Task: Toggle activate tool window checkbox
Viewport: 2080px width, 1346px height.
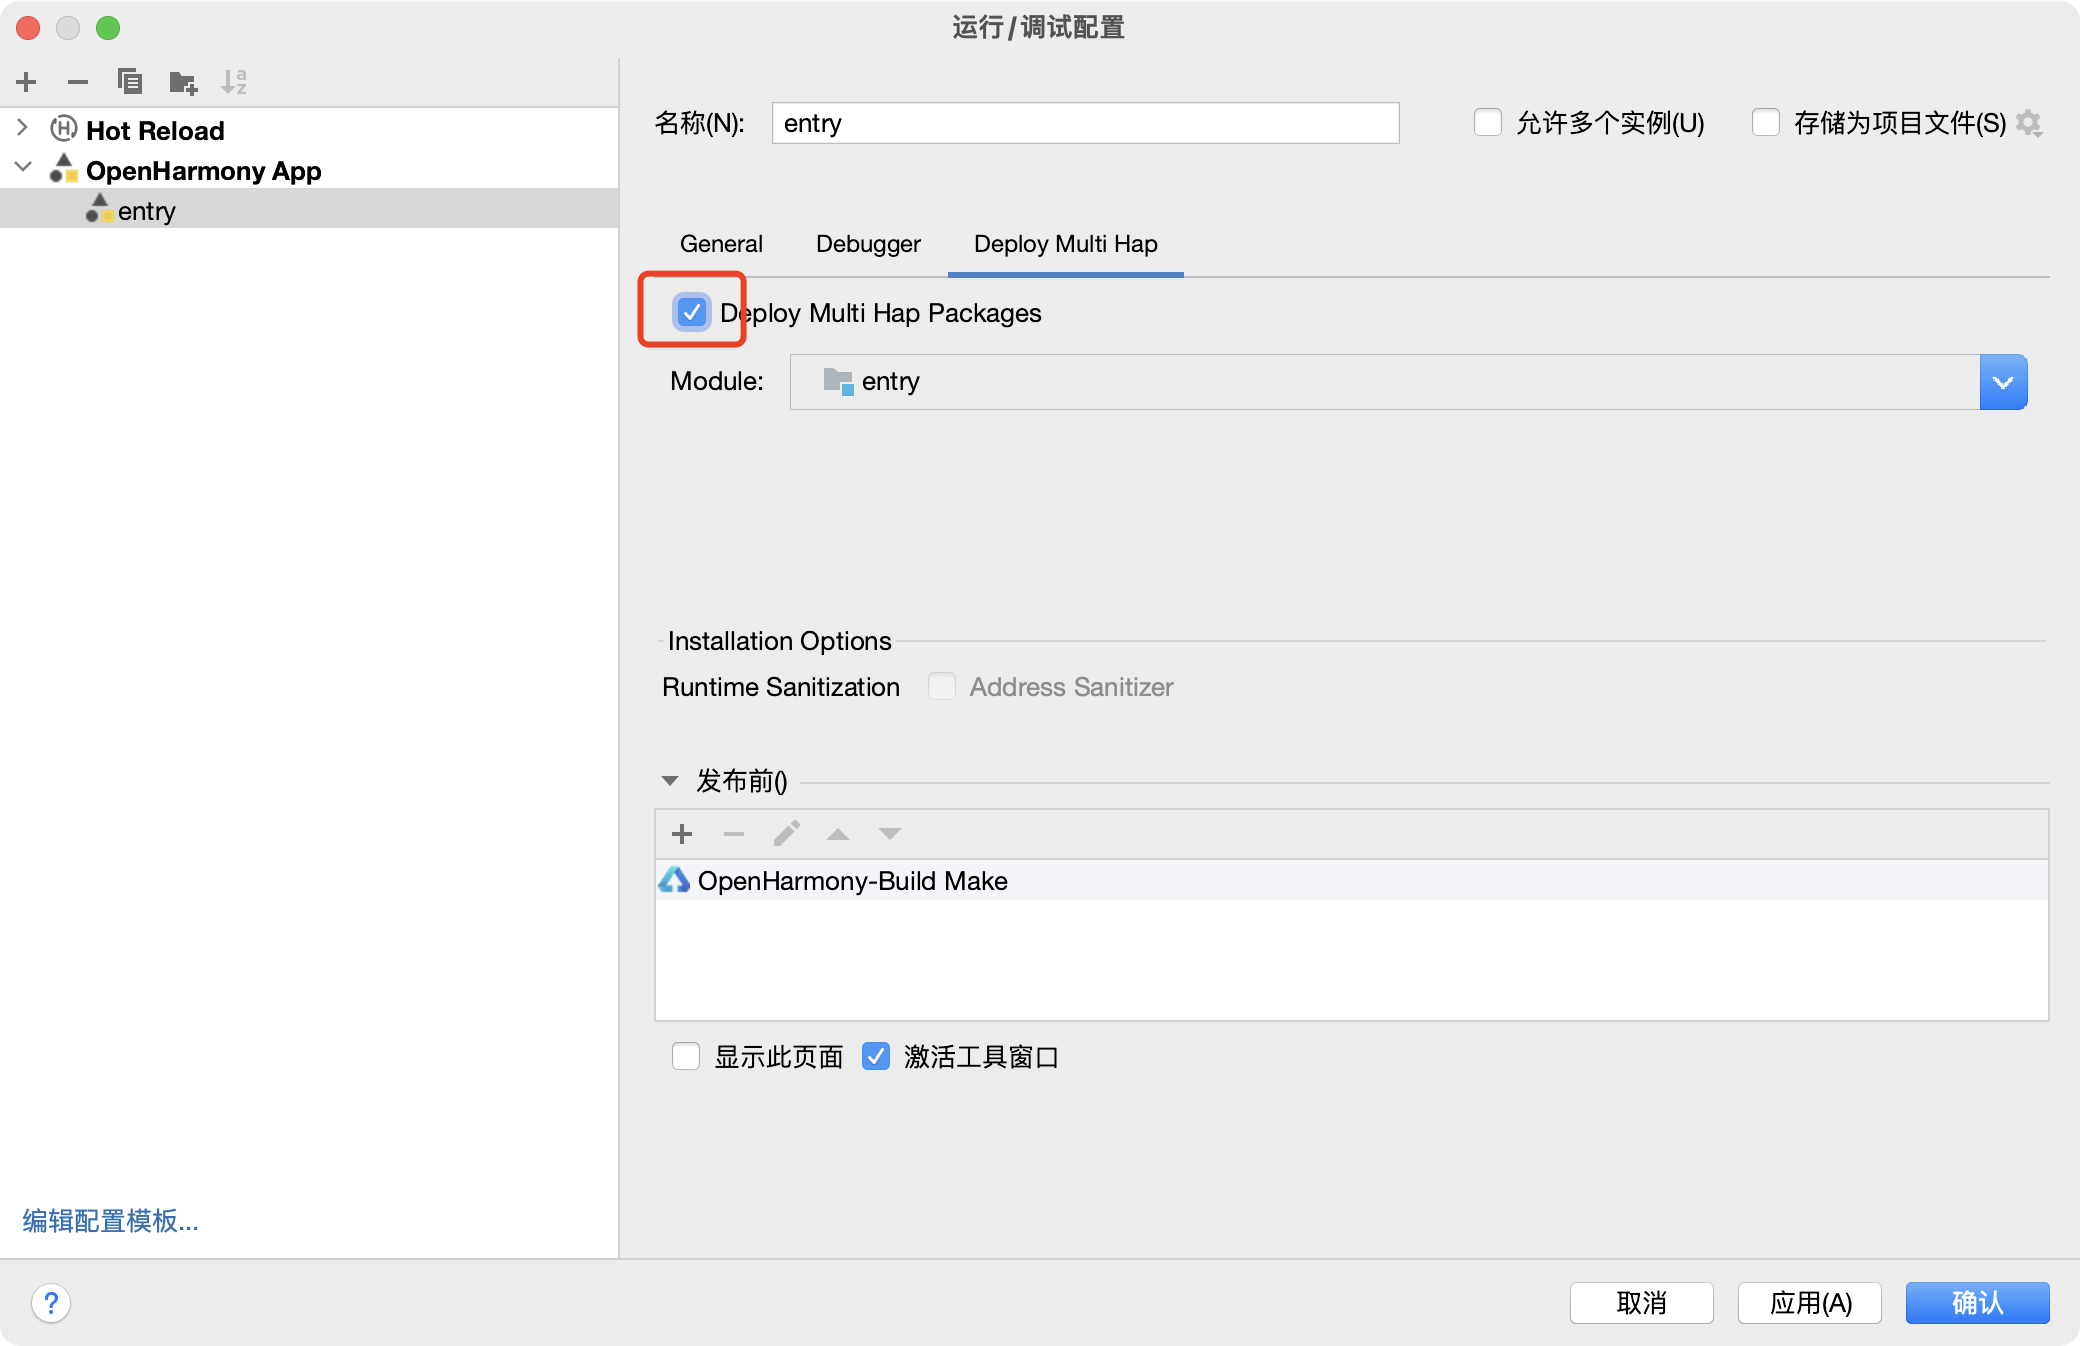Action: (x=876, y=1056)
